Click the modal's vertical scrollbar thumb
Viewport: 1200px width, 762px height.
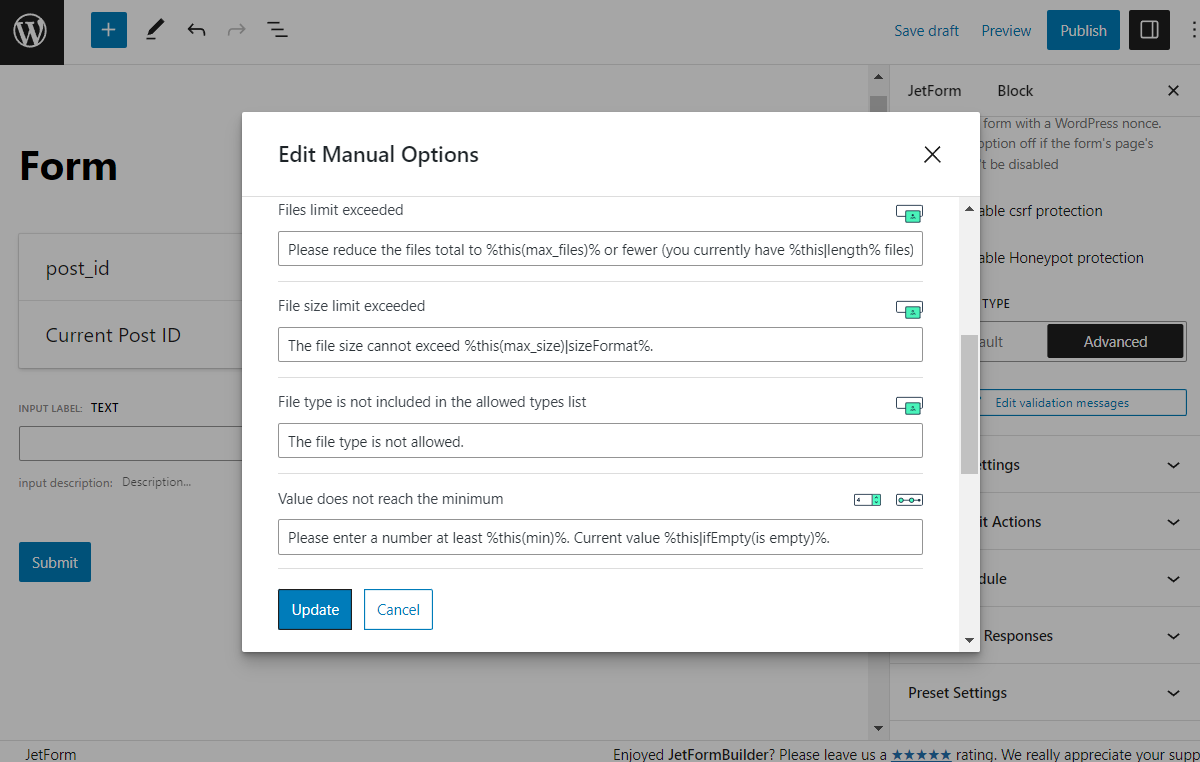click(968, 404)
